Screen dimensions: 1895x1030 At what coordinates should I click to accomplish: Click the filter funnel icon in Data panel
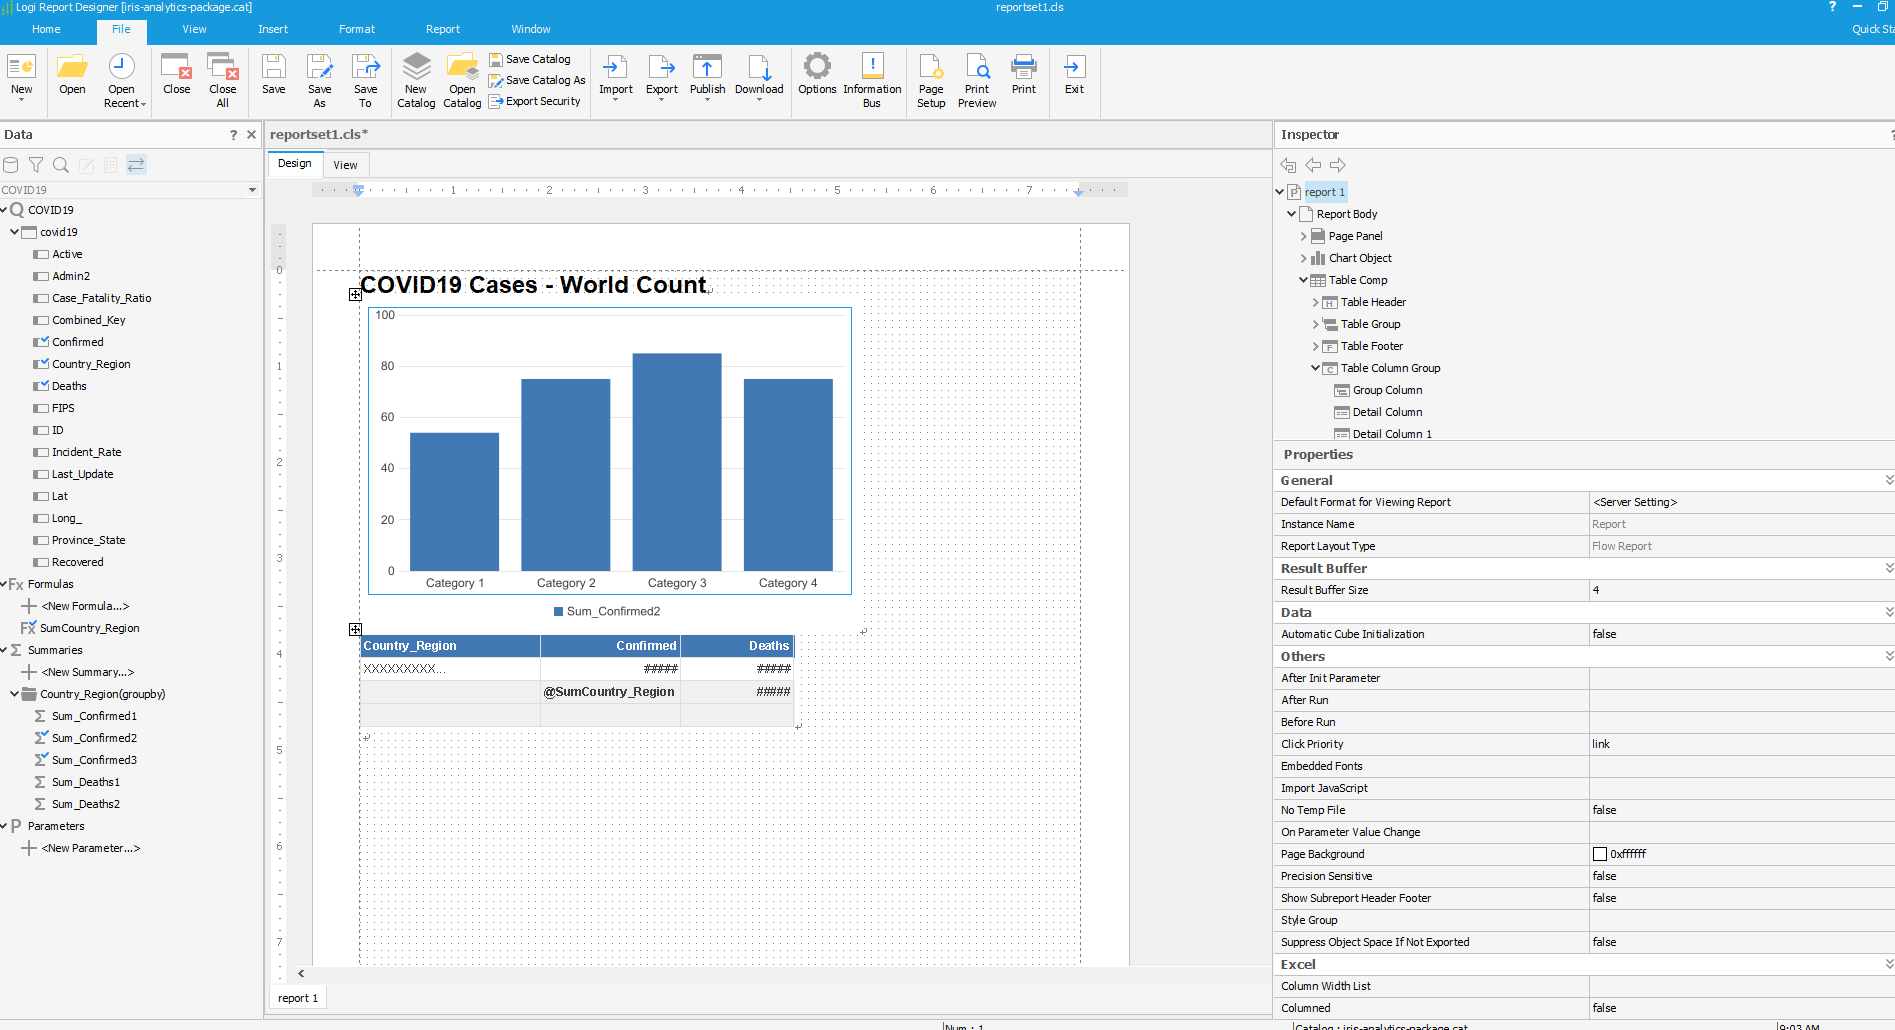pyautogui.click(x=36, y=165)
